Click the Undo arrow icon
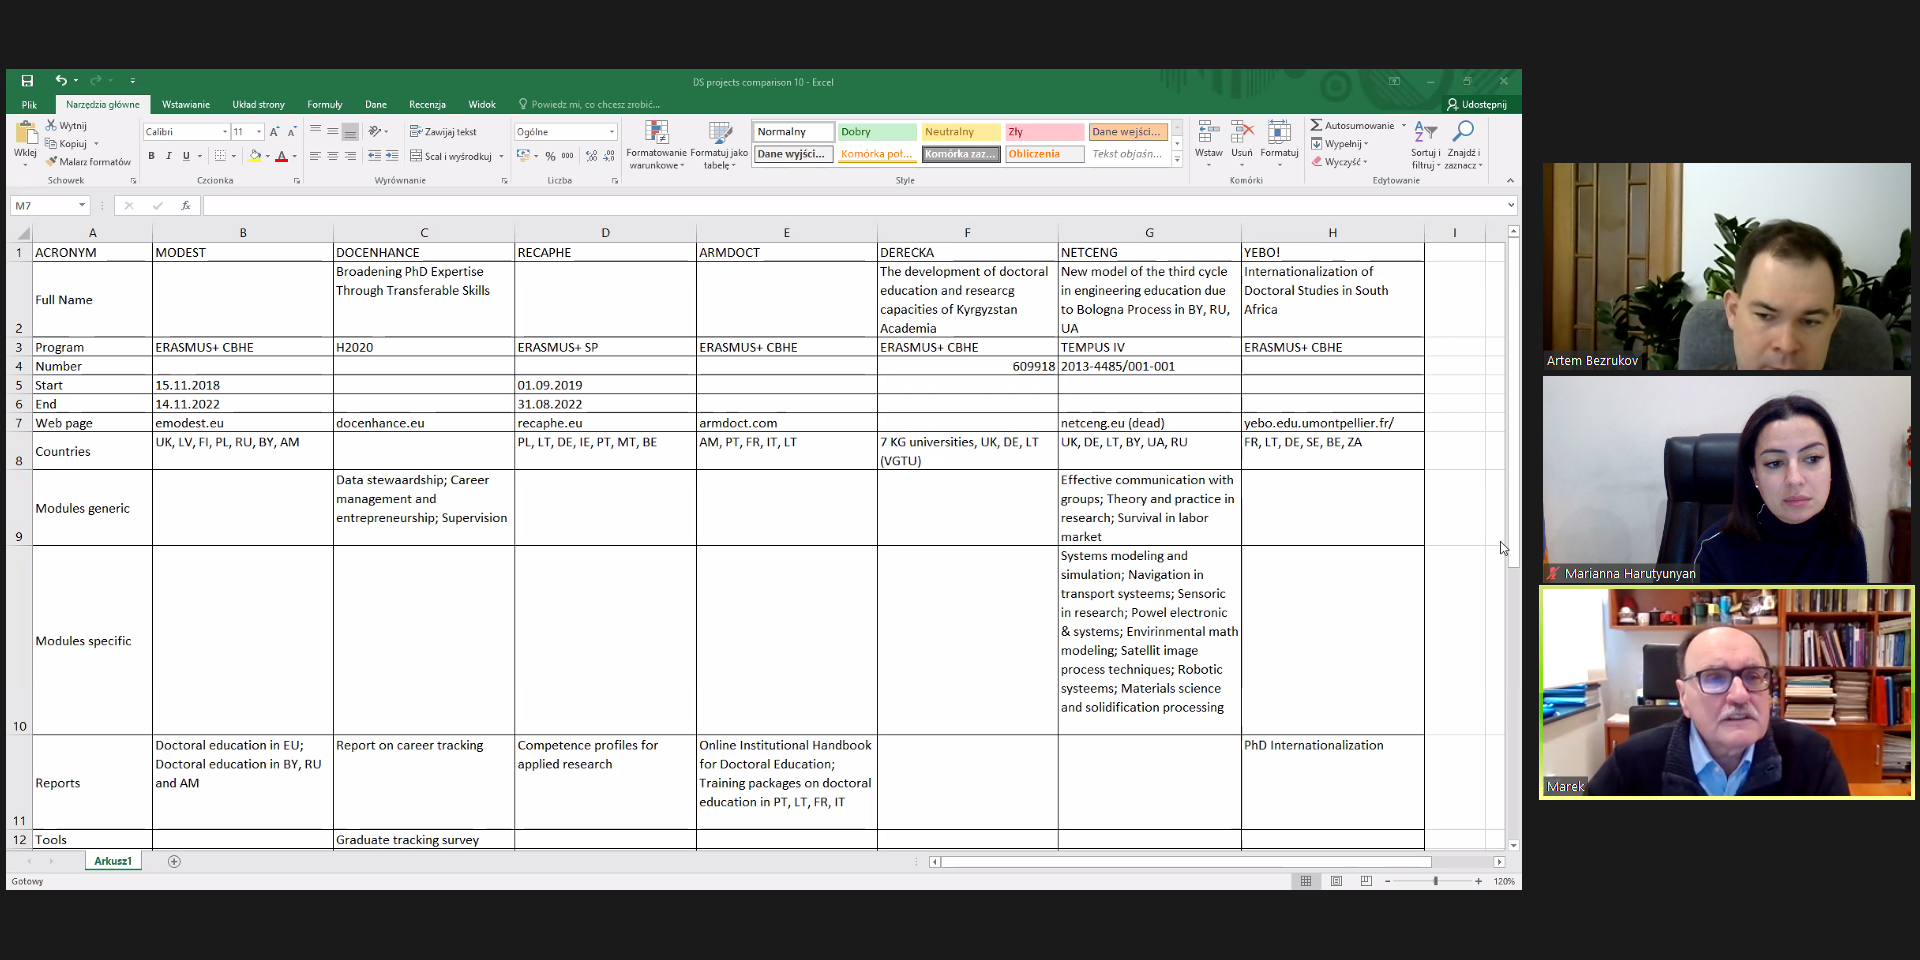 click(61, 81)
